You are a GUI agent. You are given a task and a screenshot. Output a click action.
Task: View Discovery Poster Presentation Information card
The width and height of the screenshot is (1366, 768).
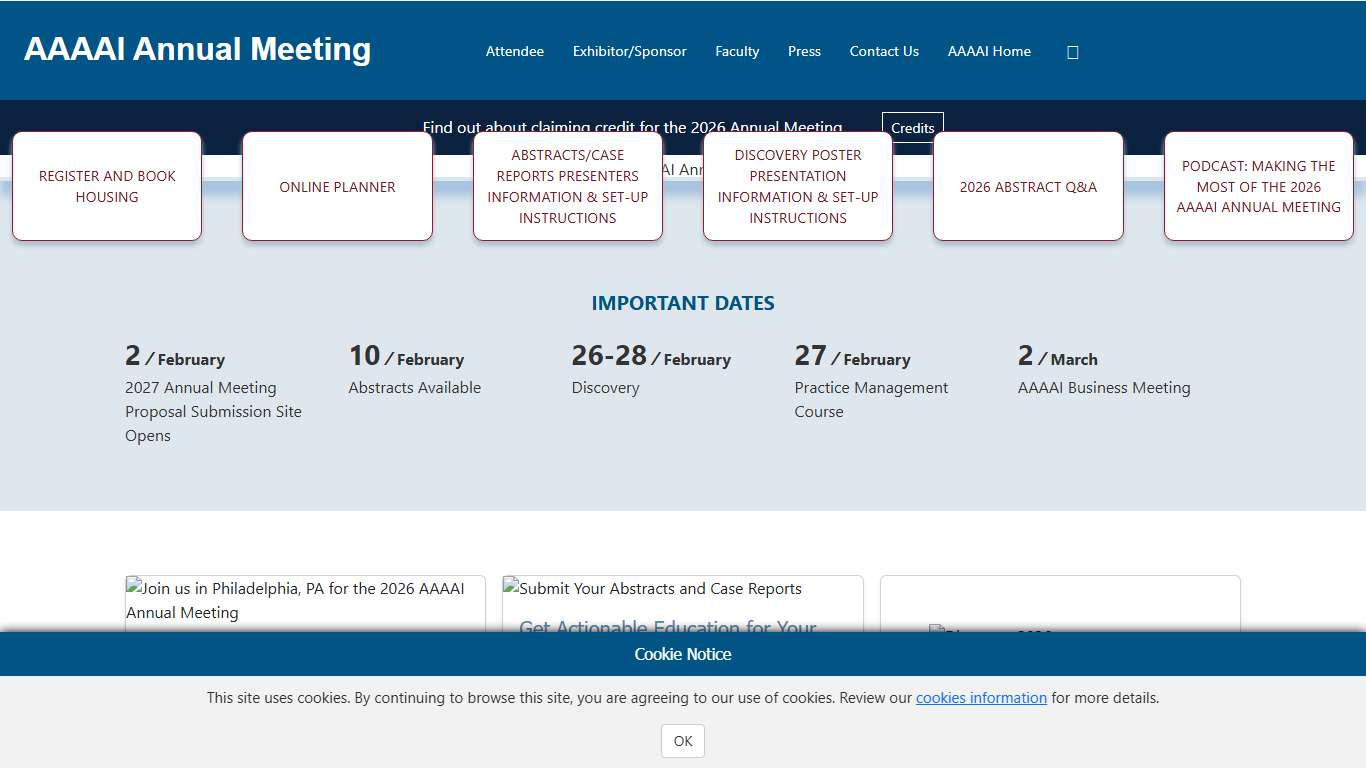797,186
